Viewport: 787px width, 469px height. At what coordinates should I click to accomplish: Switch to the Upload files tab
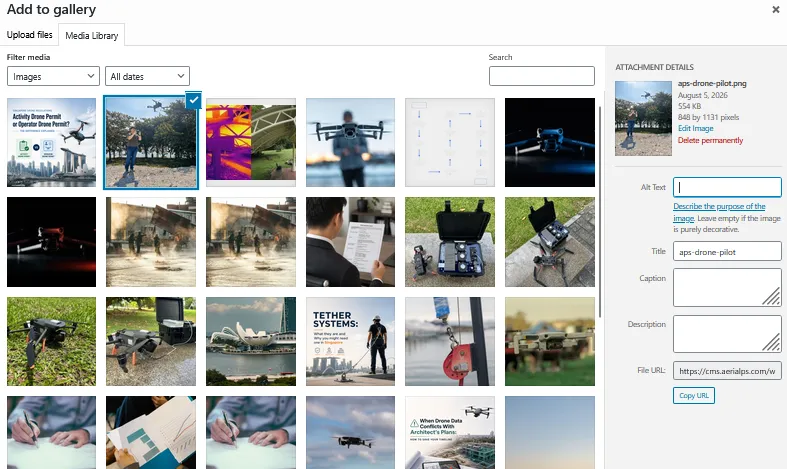(29, 35)
